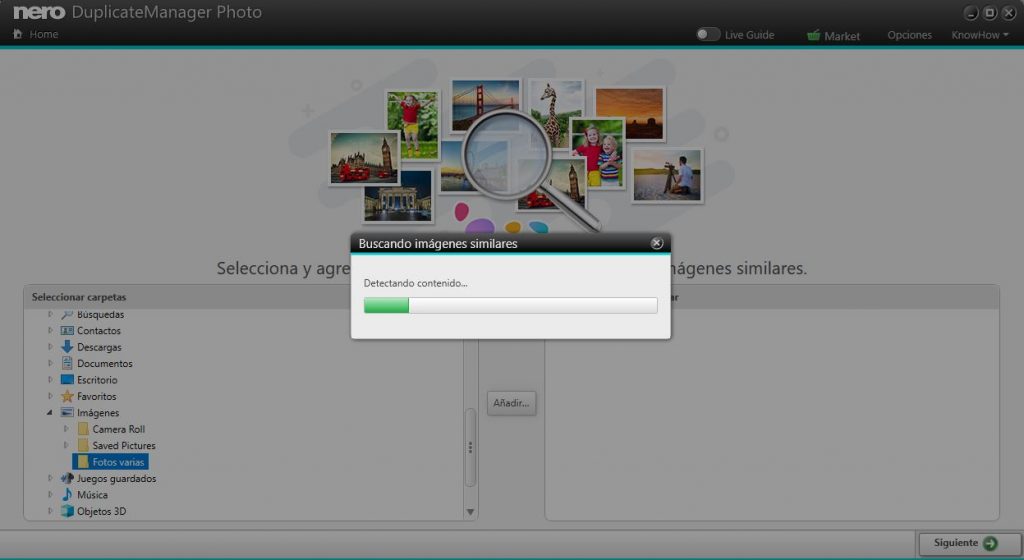Select the Objetos 3D cube icon
This screenshot has width=1024, height=560.
(x=67, y=511)
